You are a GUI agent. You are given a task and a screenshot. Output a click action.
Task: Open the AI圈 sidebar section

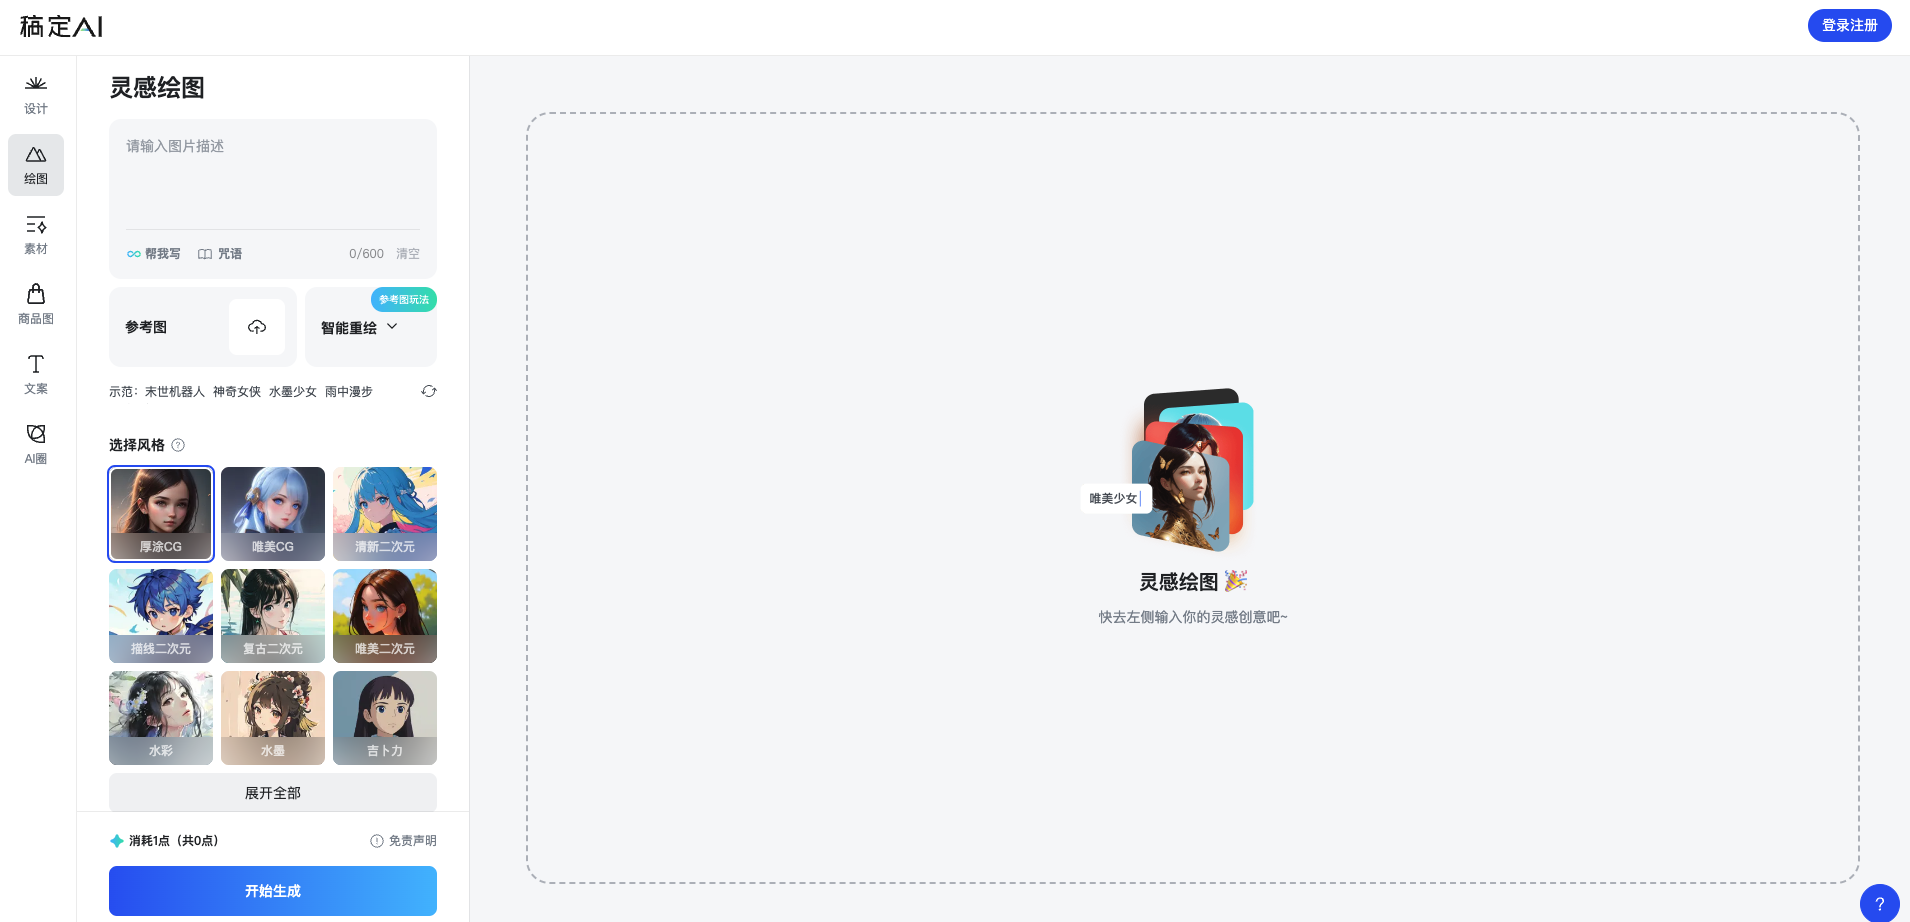click(x=36, y=445)
